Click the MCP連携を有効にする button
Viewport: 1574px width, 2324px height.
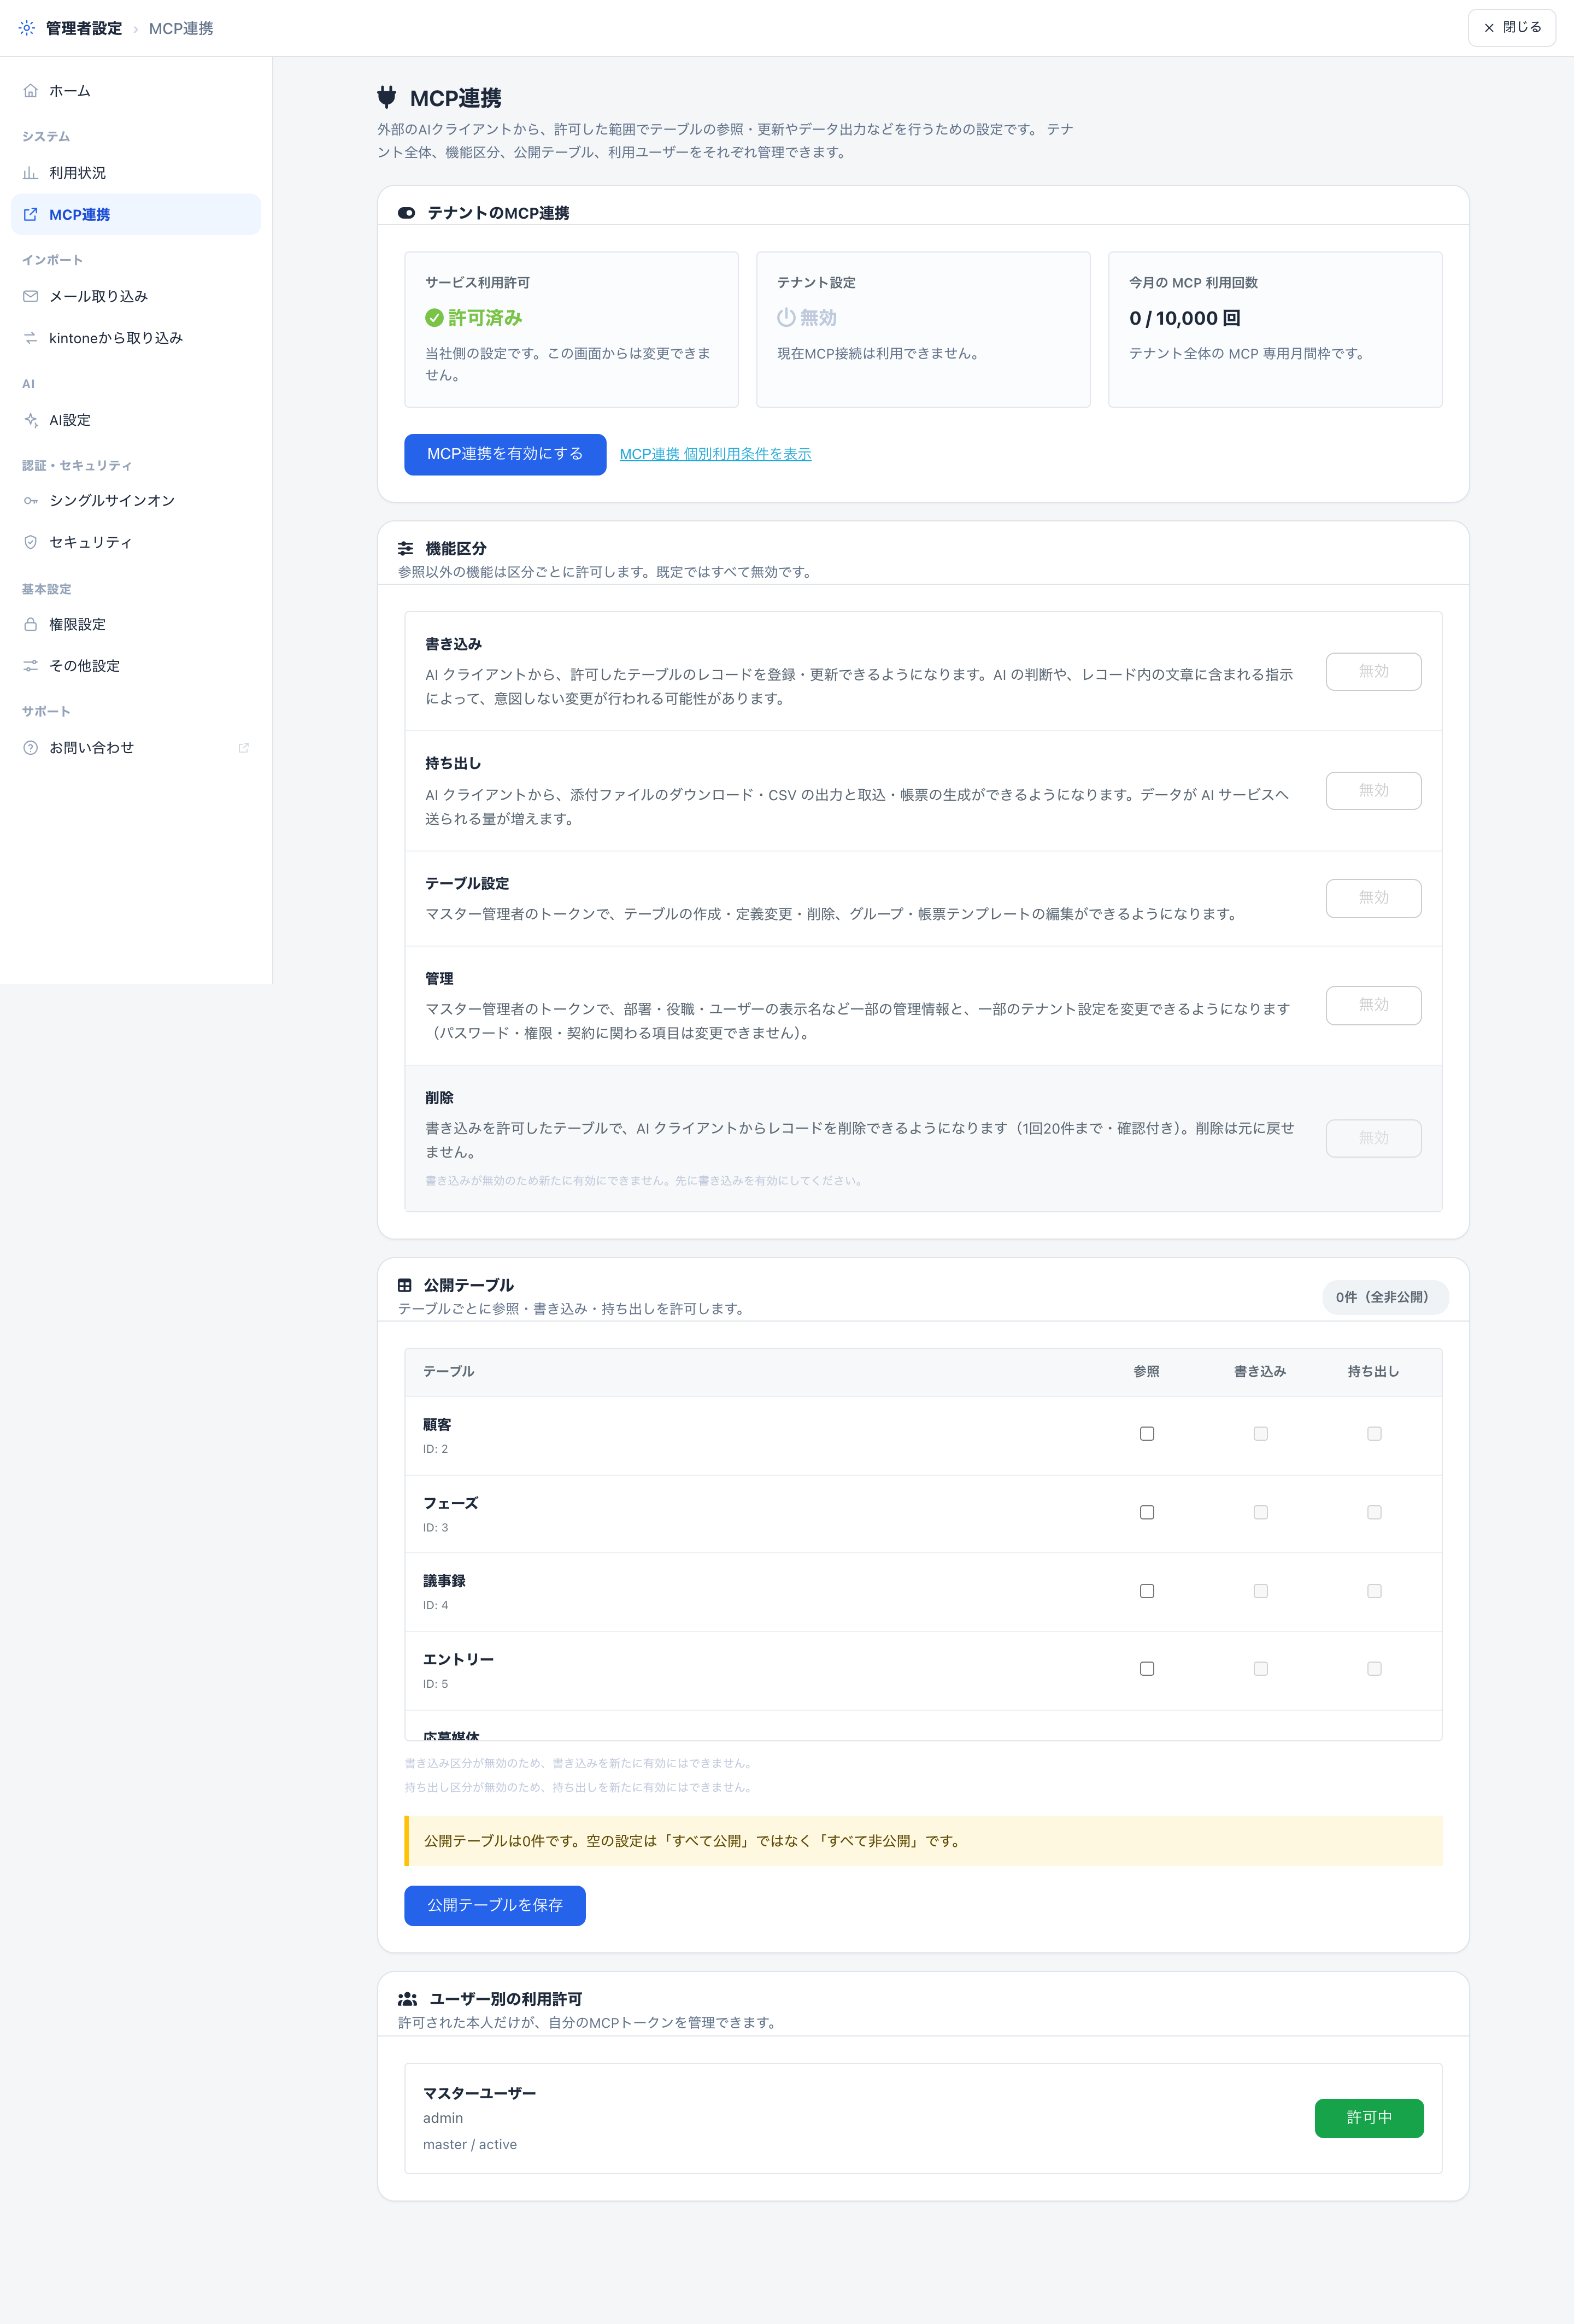coord(505,454)
